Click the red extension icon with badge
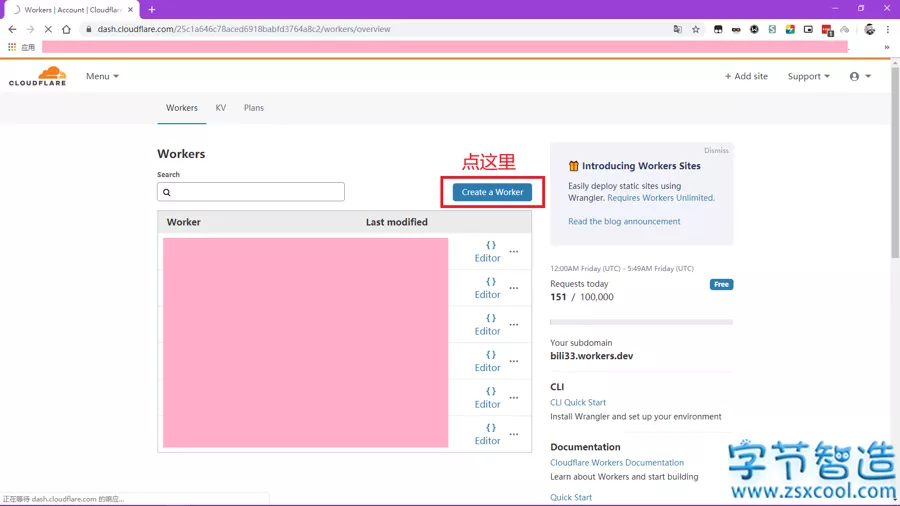 click(827, 30)
